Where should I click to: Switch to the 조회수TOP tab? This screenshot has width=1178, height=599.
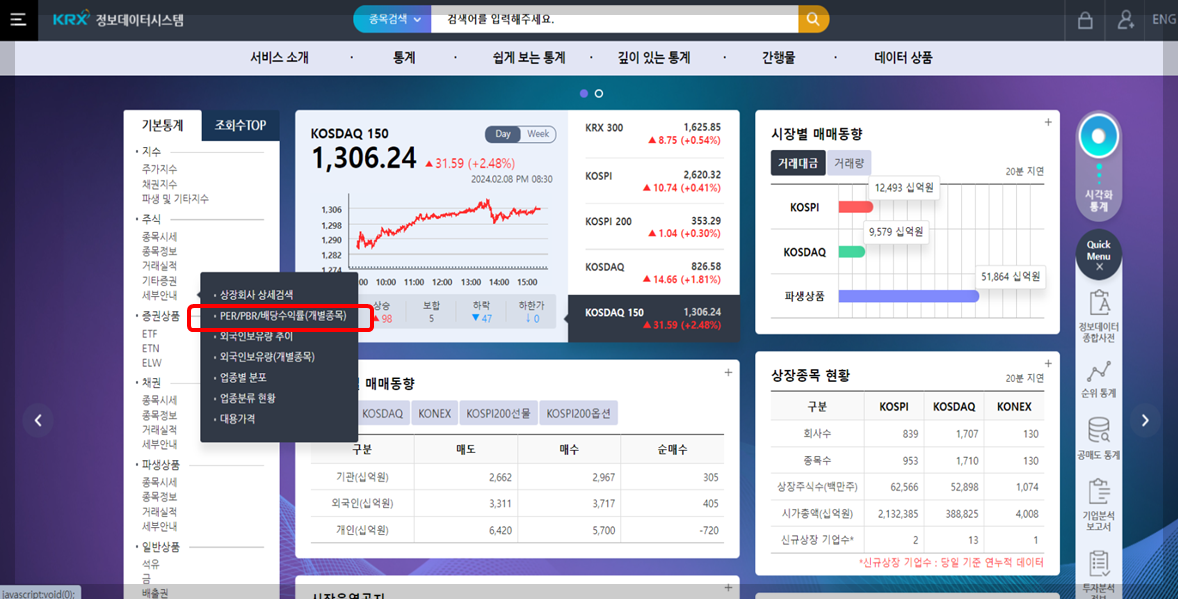pos(240,126)
